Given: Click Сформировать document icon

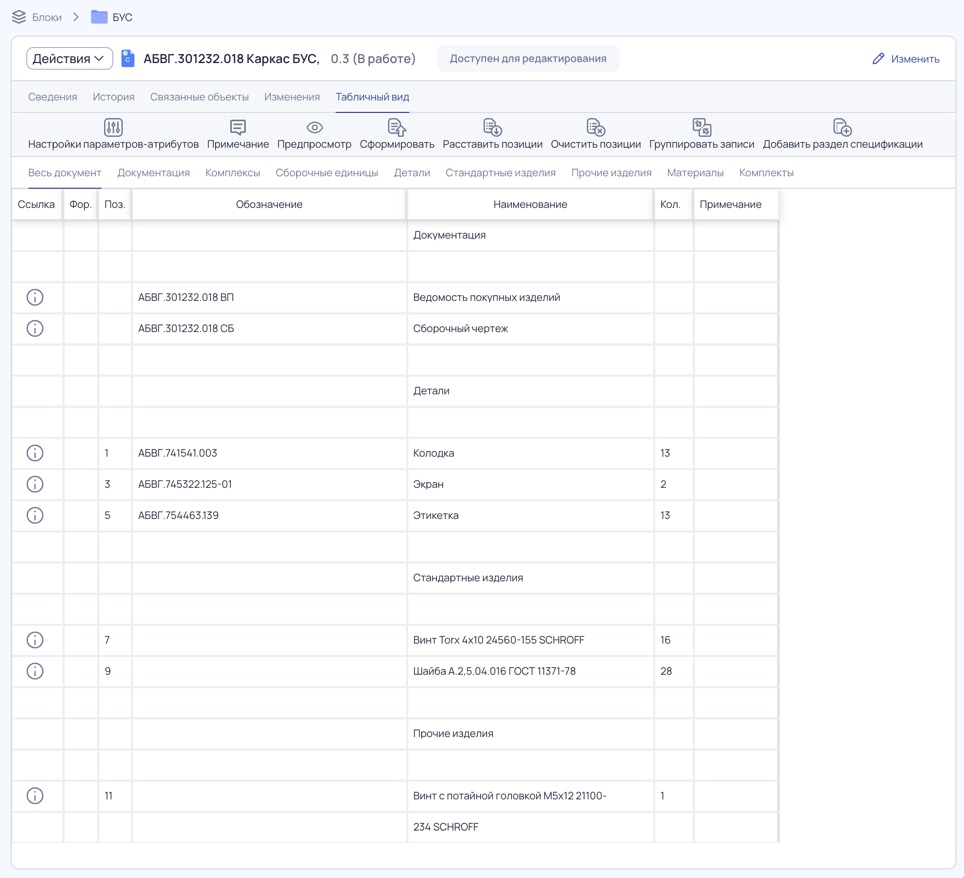Looking at the screenshot, I should pos(397,127).
